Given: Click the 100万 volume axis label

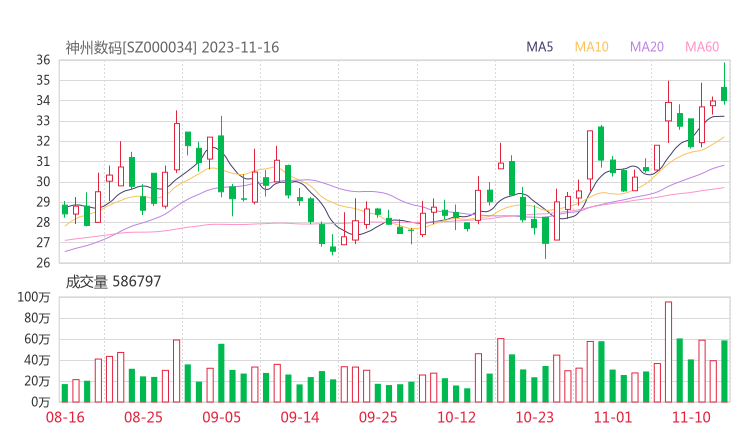Looking at the screenshot, I should coord(34,297).
